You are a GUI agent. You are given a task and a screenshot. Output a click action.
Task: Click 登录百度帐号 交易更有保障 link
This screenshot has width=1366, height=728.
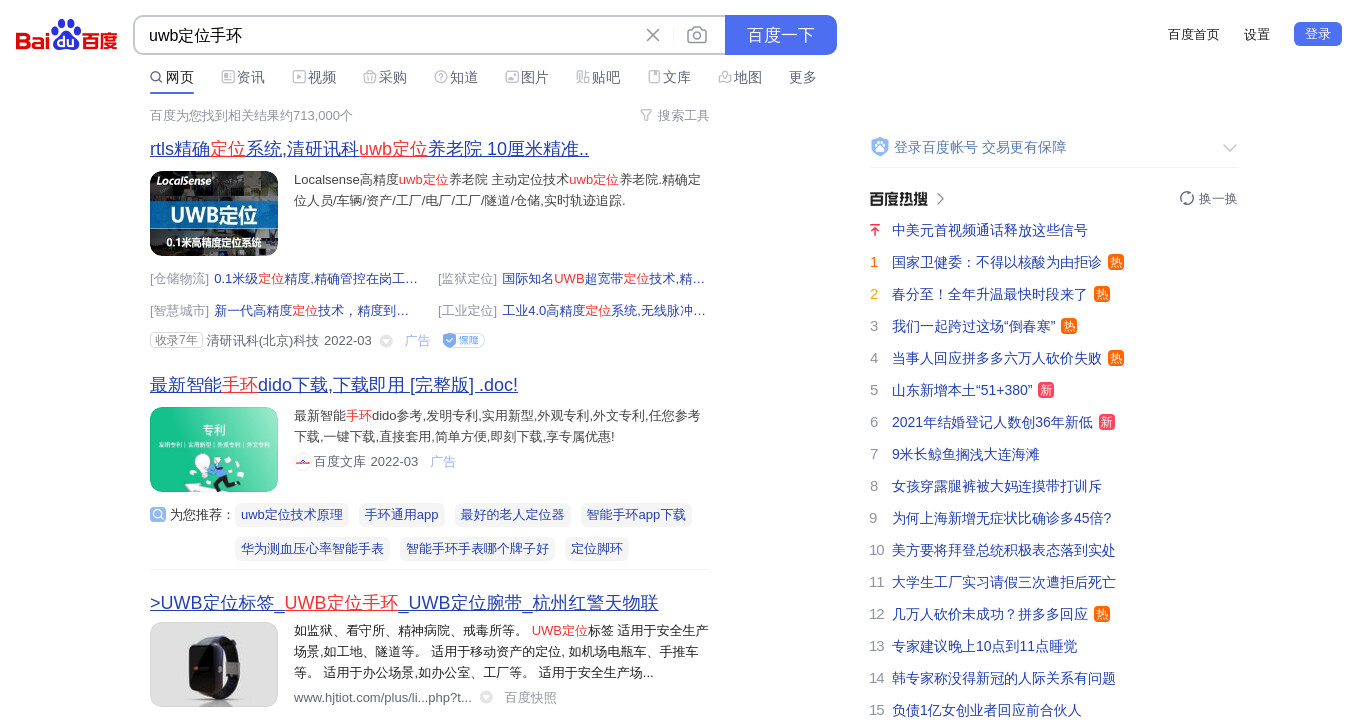tap(980, 147)
